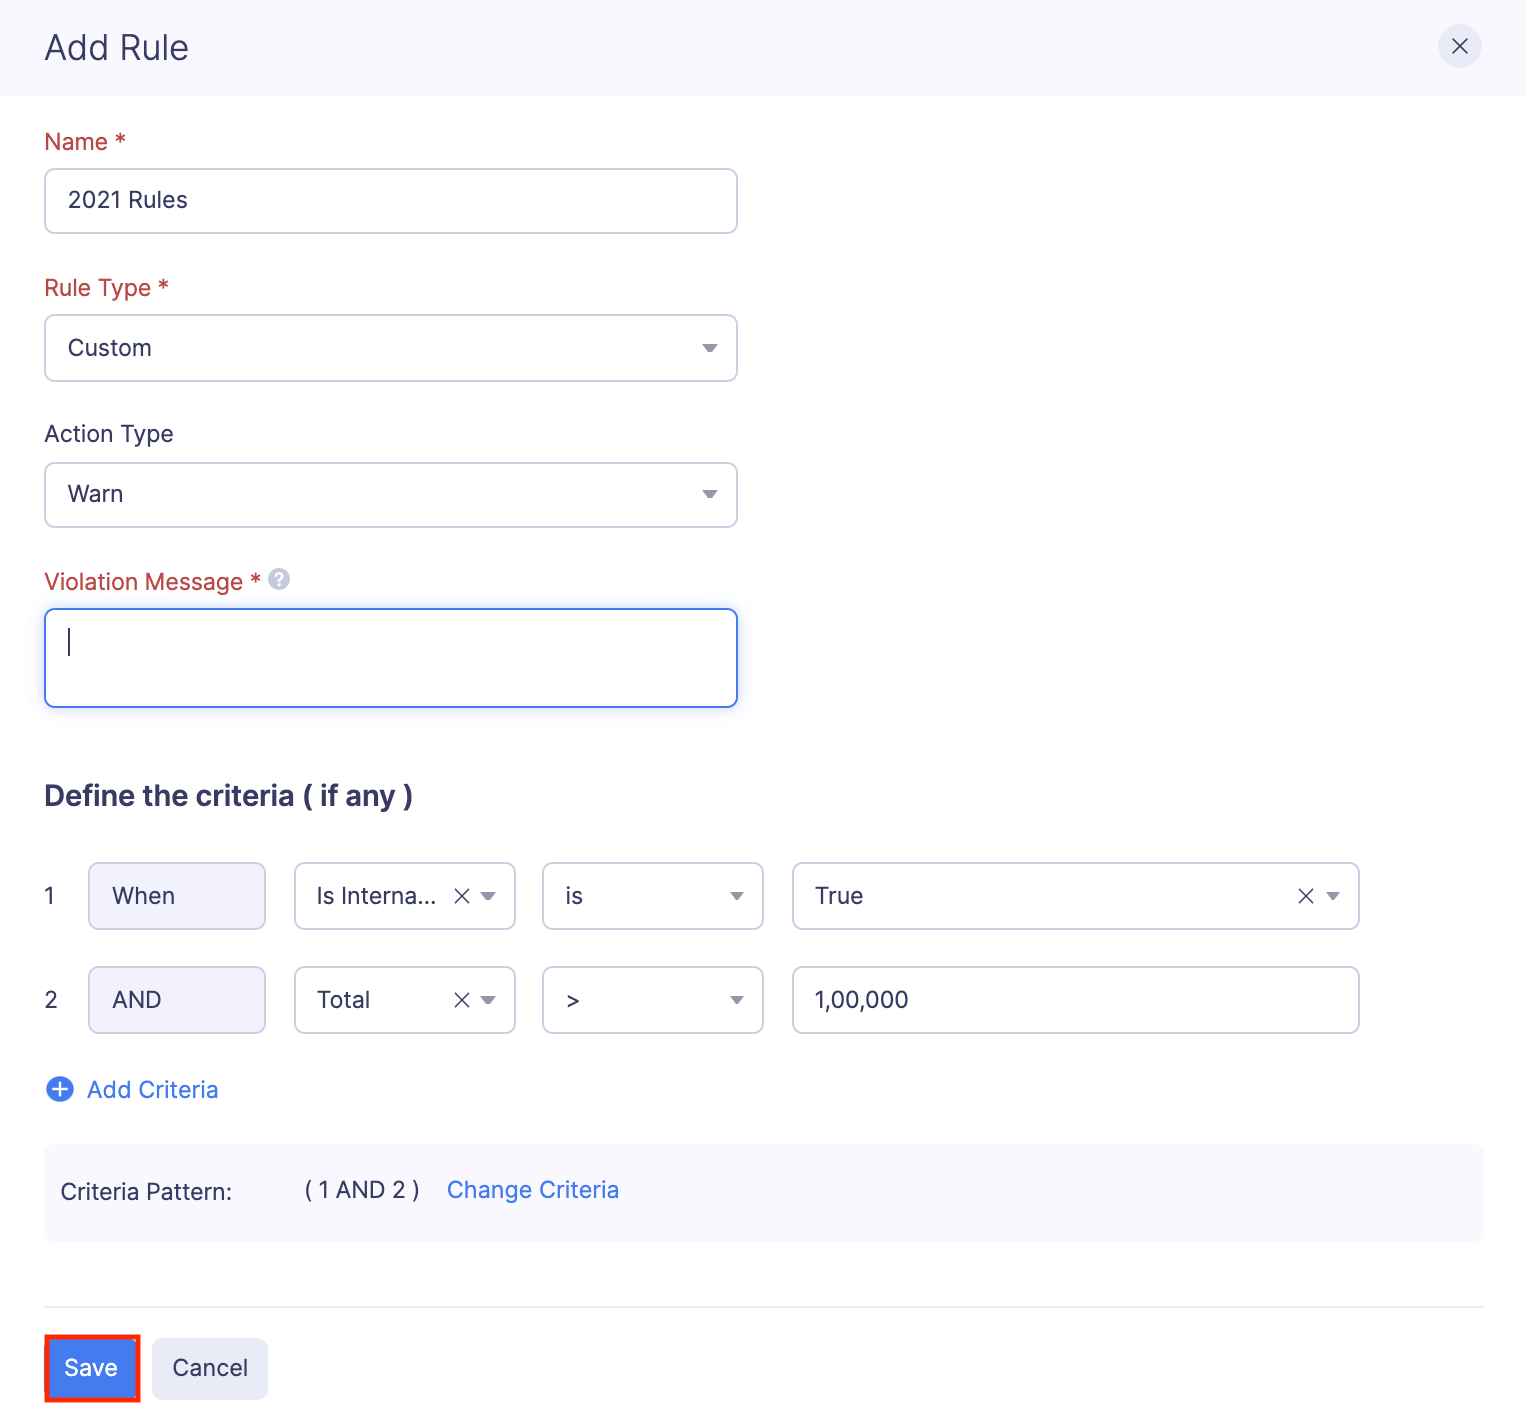The width and height of the screenshot is (1526, 1426).
Task: Click the Violation Message help icon
Action: click(279, 580)
